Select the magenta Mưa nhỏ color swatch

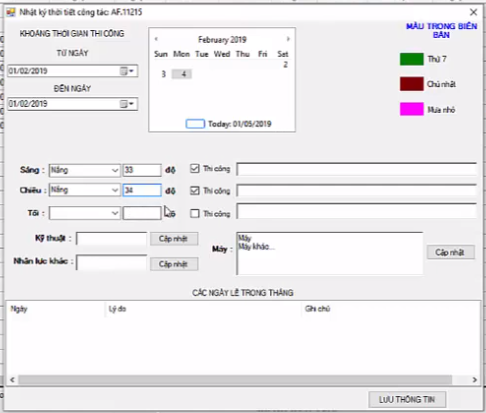[x=412, y=109]
